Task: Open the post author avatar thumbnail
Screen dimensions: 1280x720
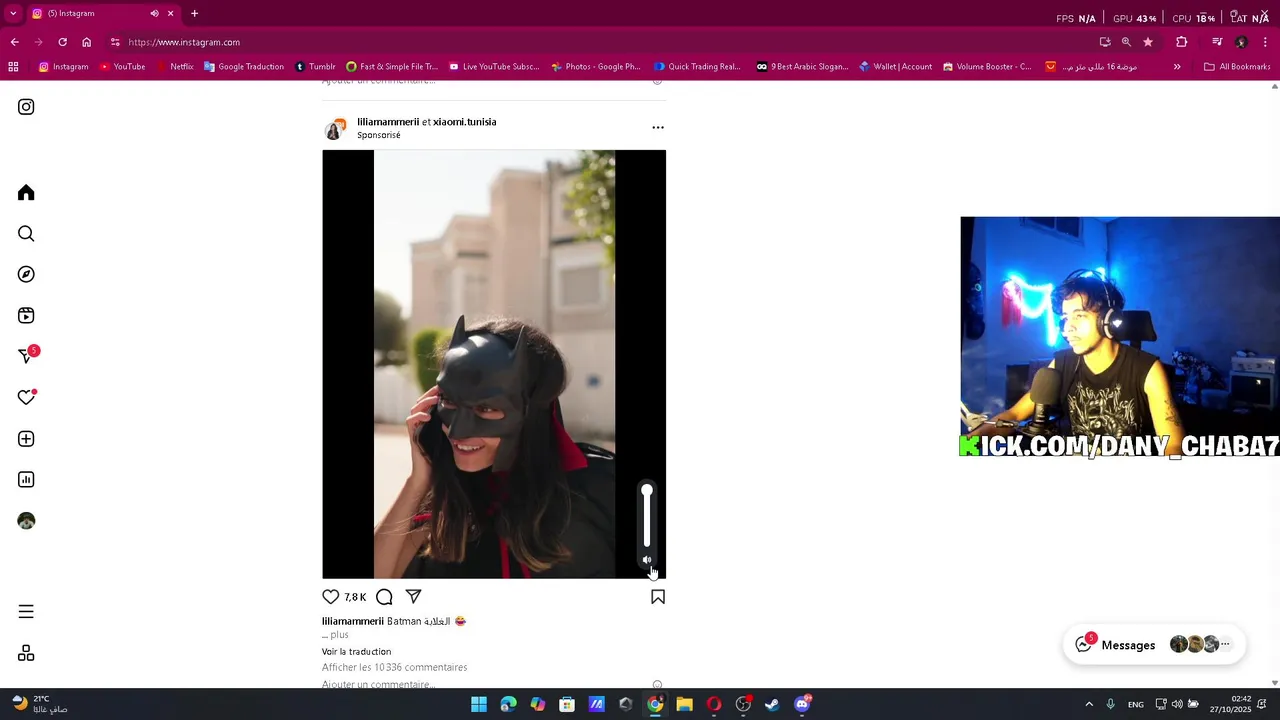Action: (335, 129)
